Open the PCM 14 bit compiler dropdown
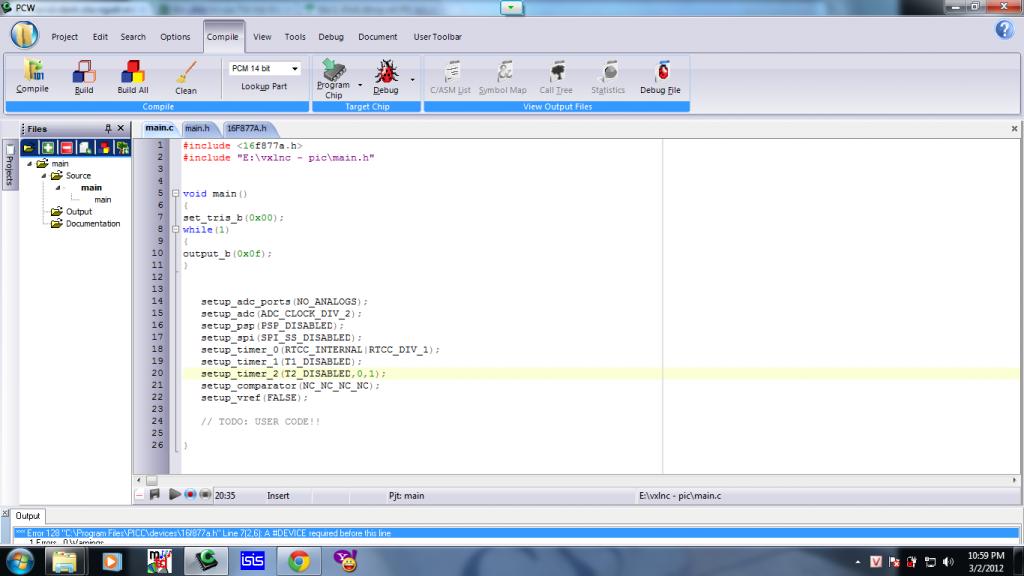1024x576 pixels. (x=295, y=69)
